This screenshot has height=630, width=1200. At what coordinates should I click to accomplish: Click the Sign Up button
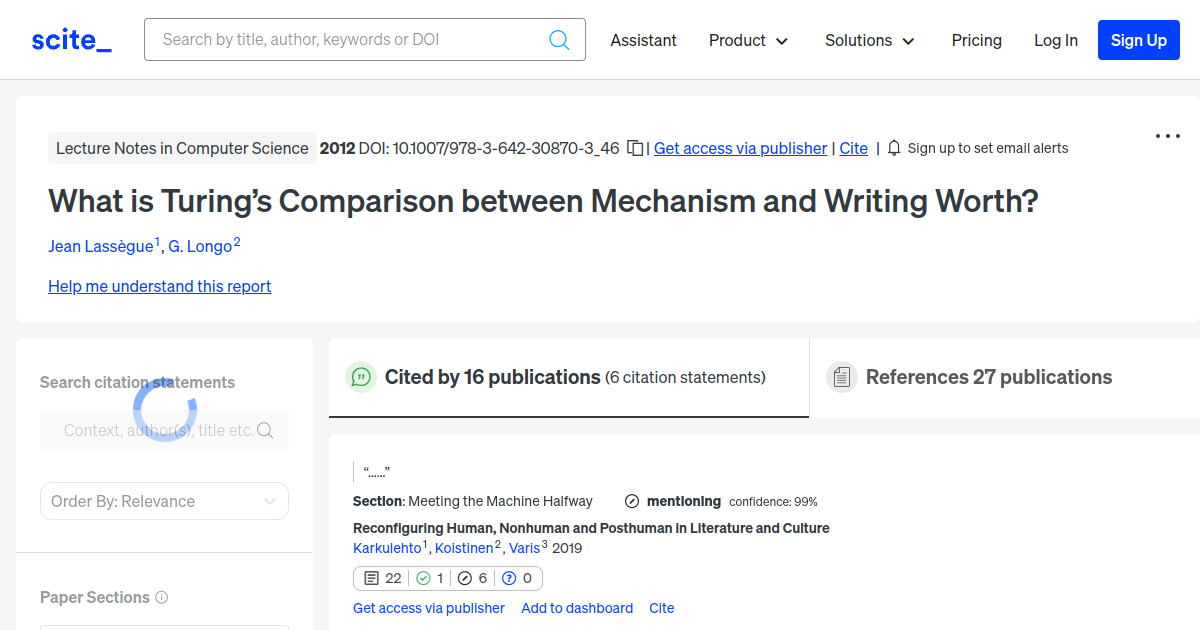pyautogui.click(x=1138, y=40)
